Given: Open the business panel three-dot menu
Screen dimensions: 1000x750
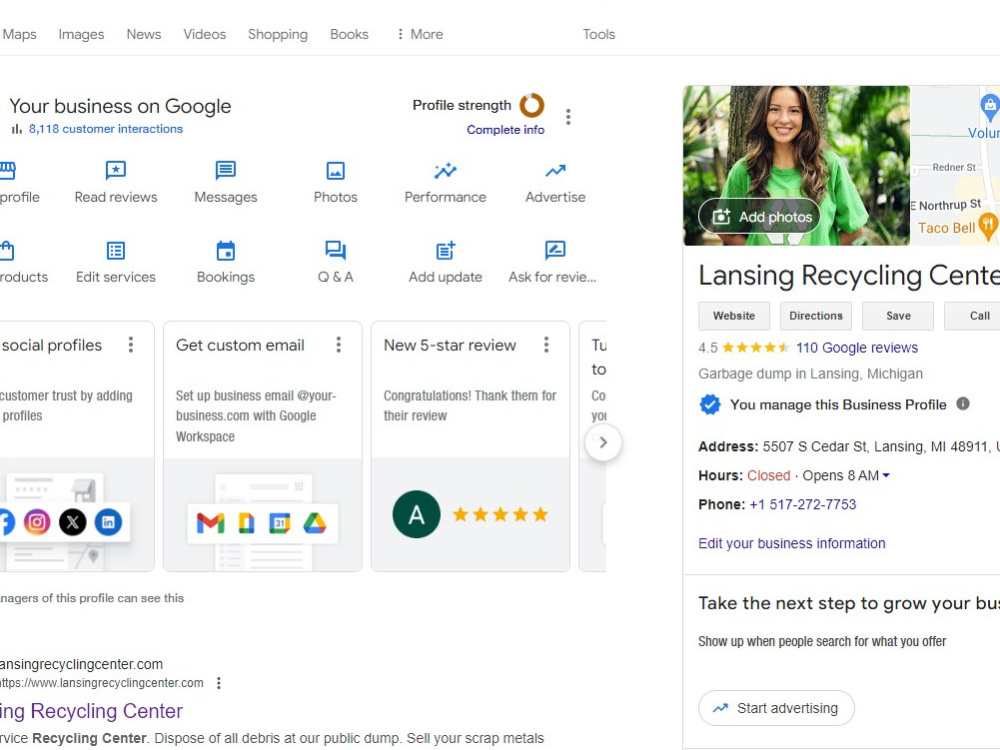Looking at the screenshot, I should pos(568,117).
